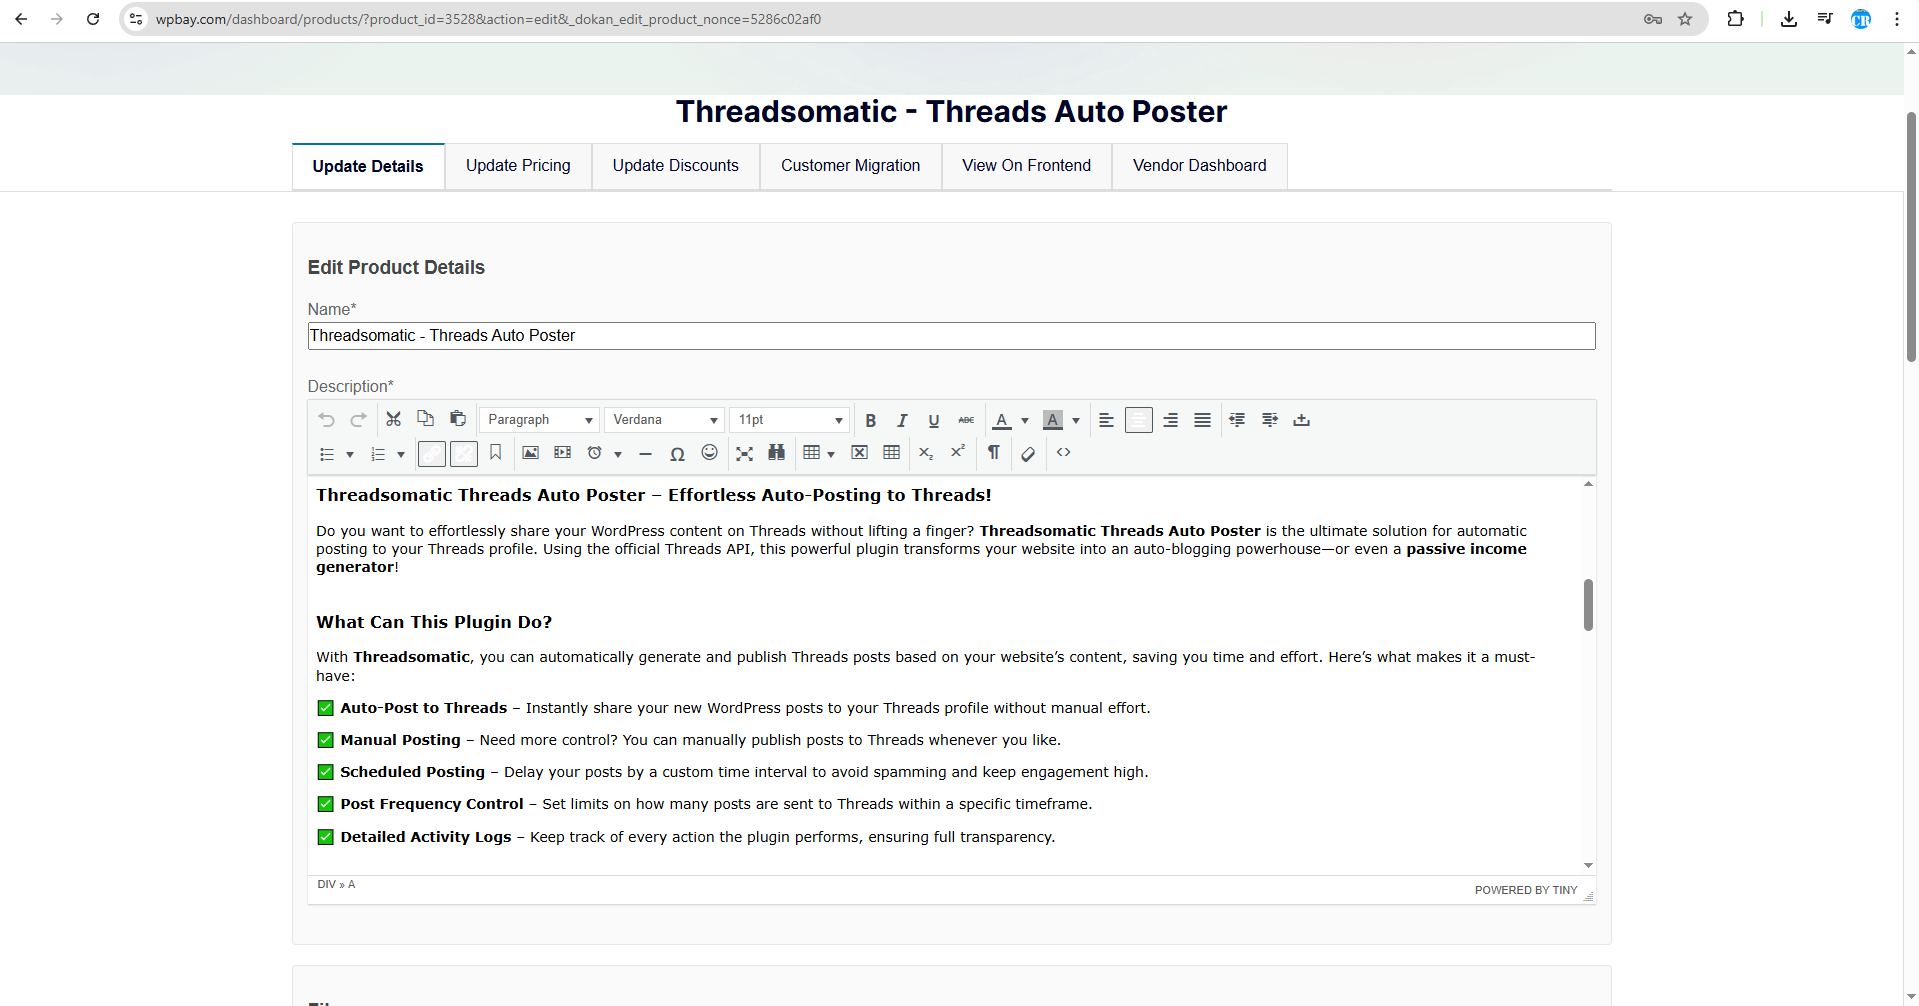
Task: Undo the last edit in the editor
Action: point(326,420)
